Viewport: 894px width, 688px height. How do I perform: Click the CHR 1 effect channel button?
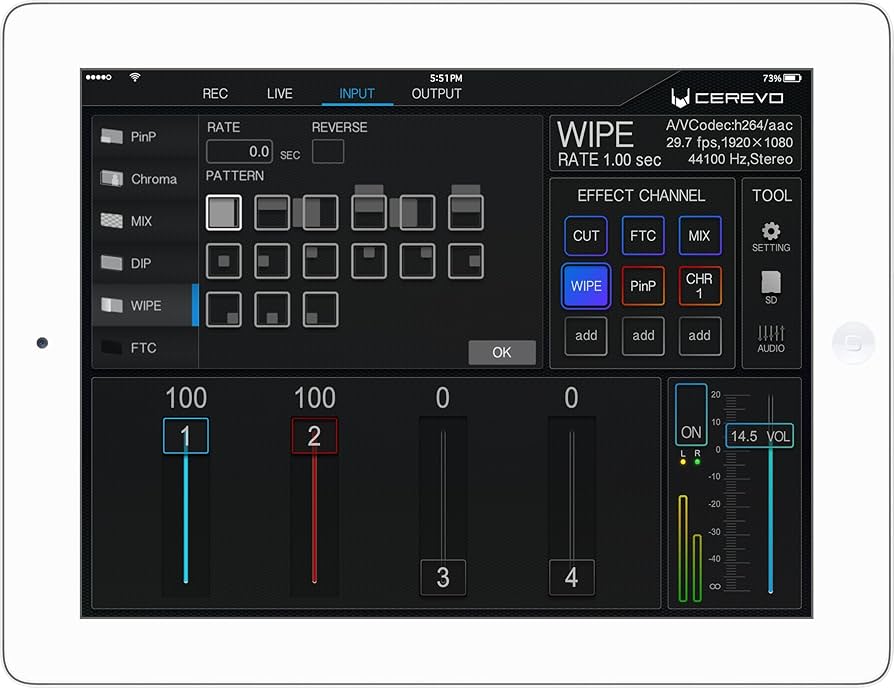tap(700, 286)
